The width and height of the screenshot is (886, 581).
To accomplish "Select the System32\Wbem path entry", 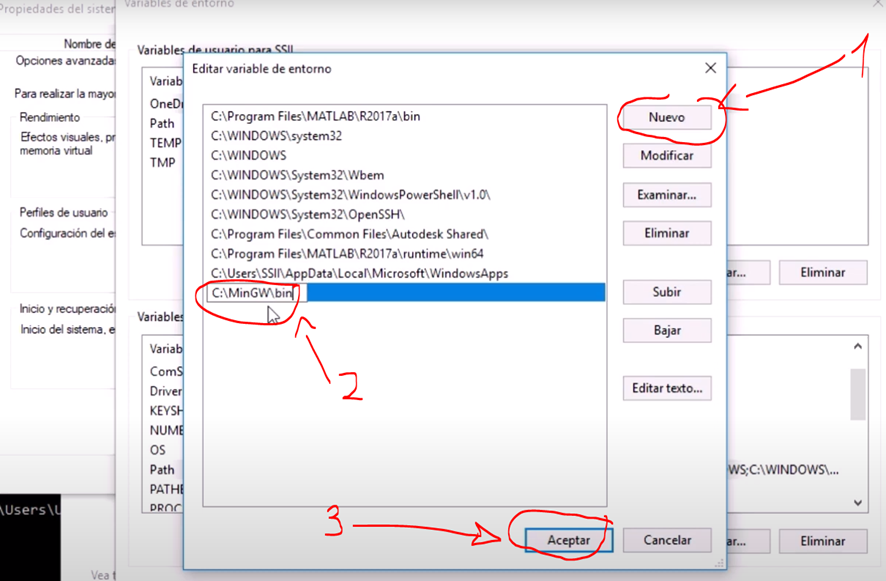I will tap(297, 175).
